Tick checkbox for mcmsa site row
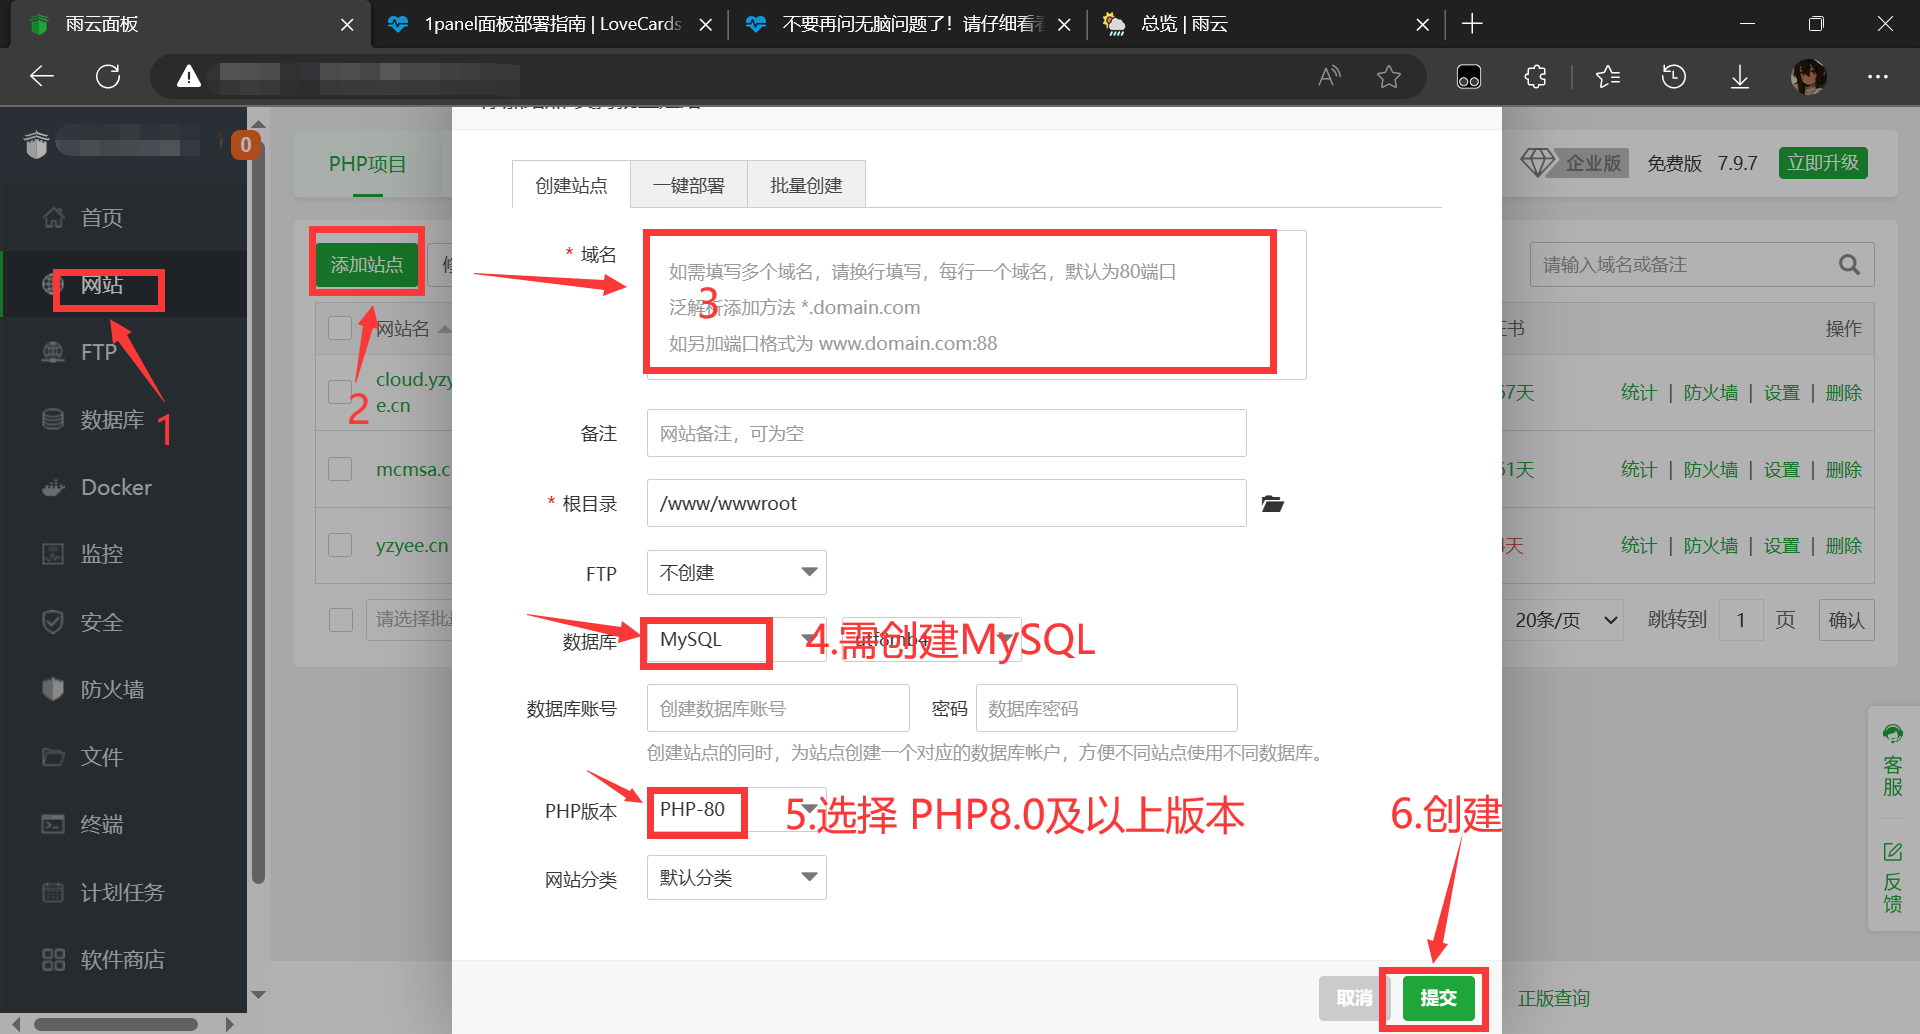This screenshot has height=1034, width=1920. (340, 469)
